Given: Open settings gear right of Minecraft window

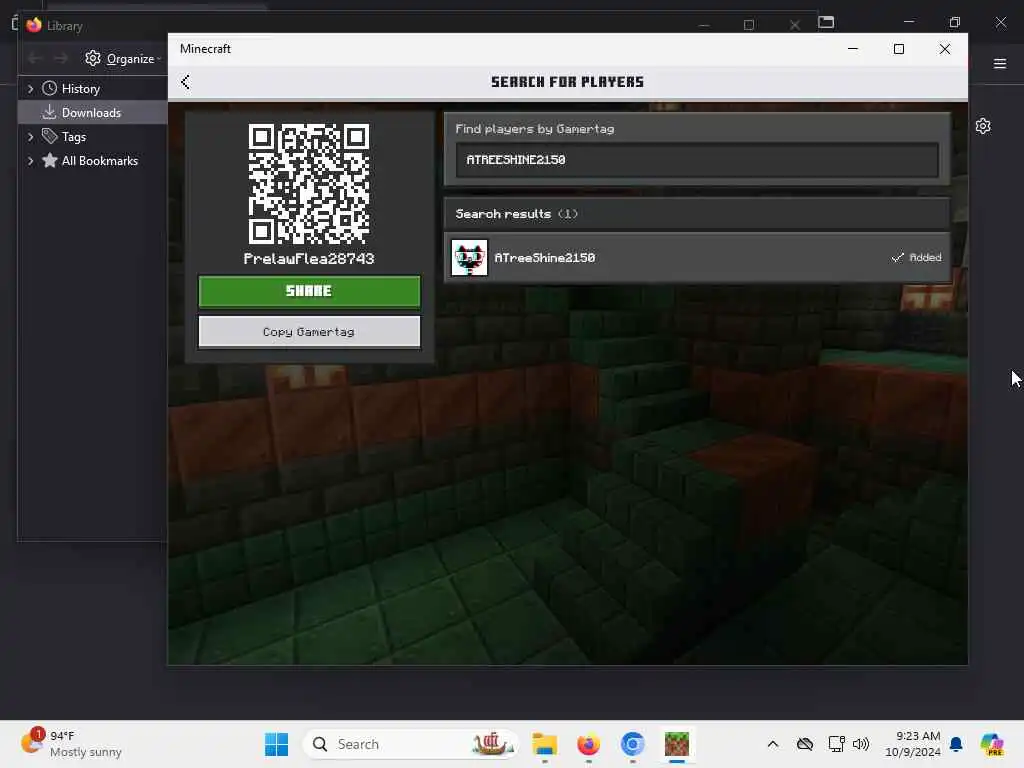Looking at the screenshot, I should (983, 126).
